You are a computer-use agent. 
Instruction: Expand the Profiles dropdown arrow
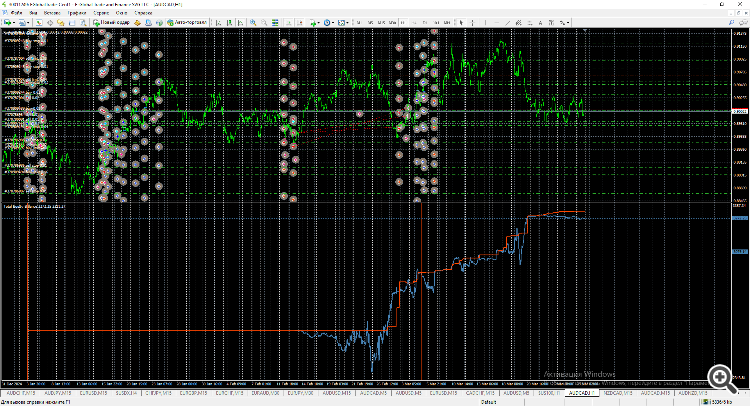(x=28, y=22)
